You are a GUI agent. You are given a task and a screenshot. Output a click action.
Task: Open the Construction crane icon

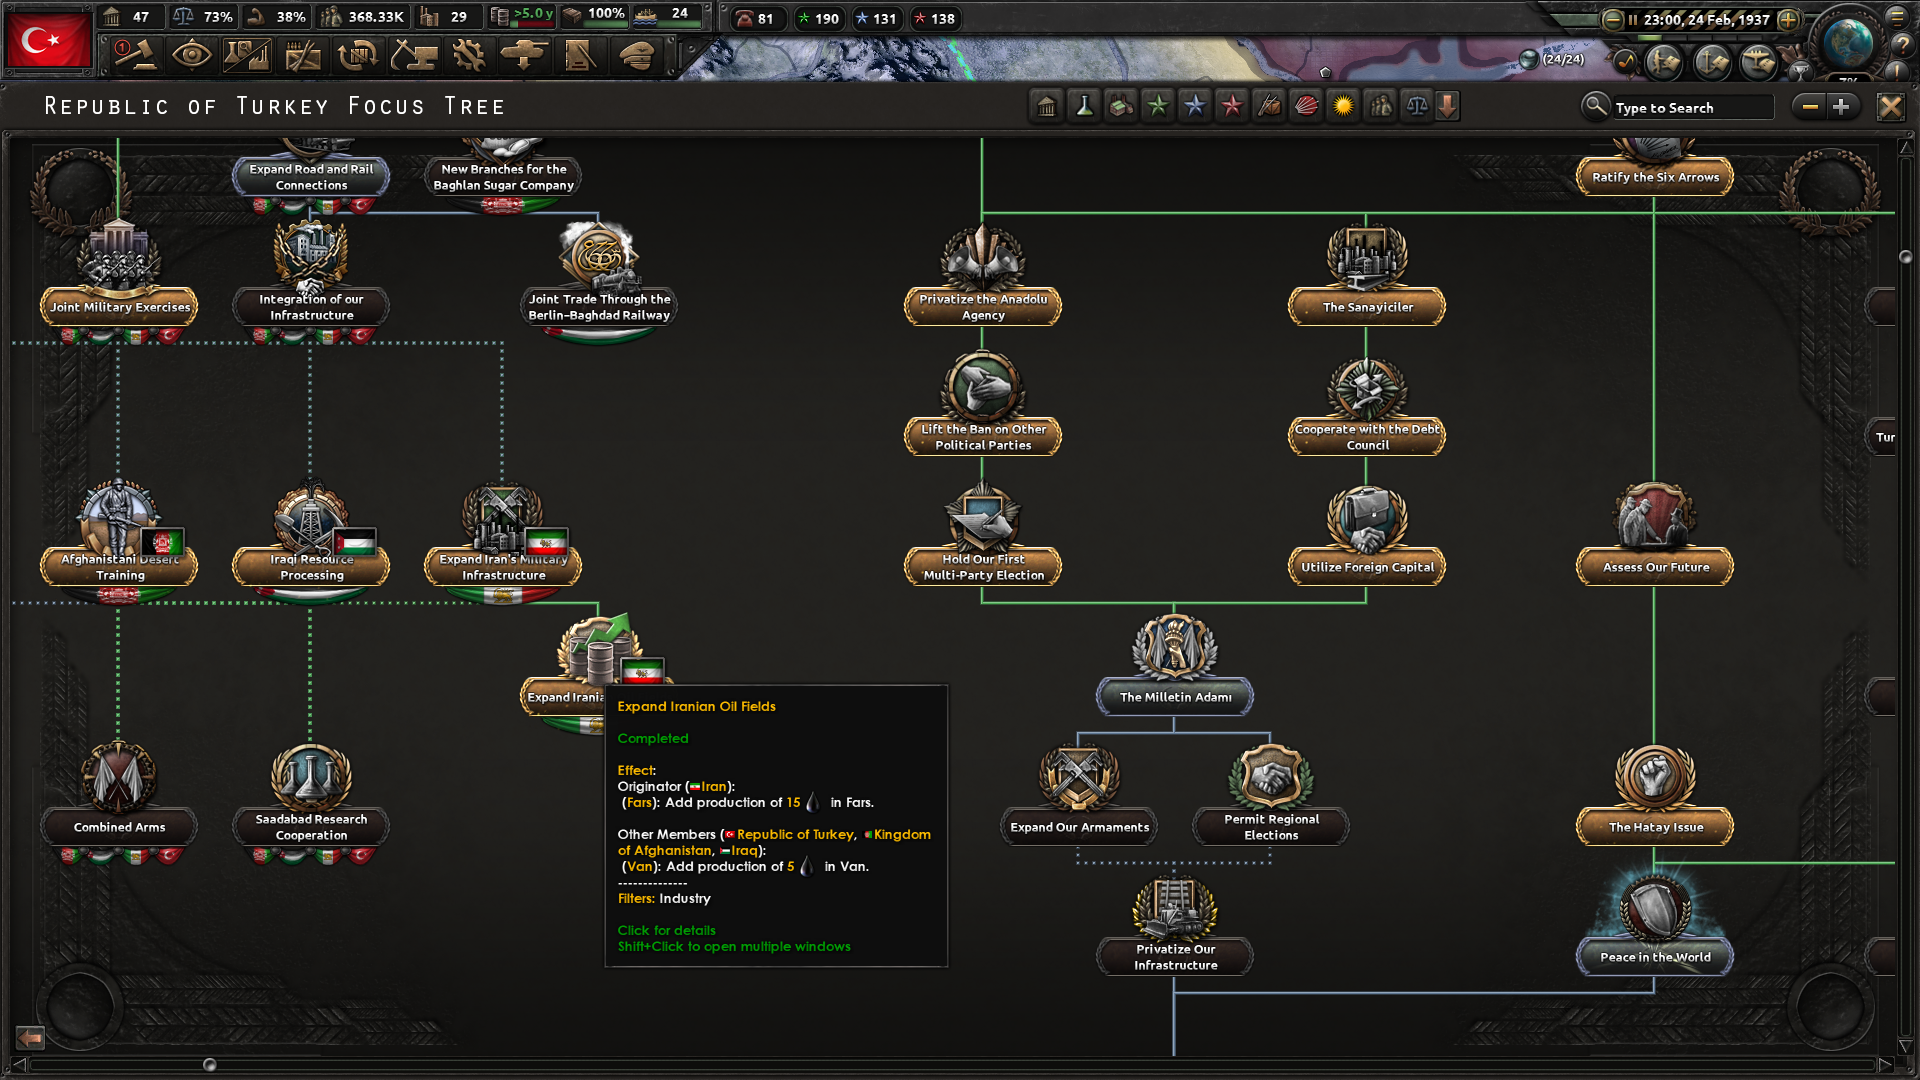413,55
